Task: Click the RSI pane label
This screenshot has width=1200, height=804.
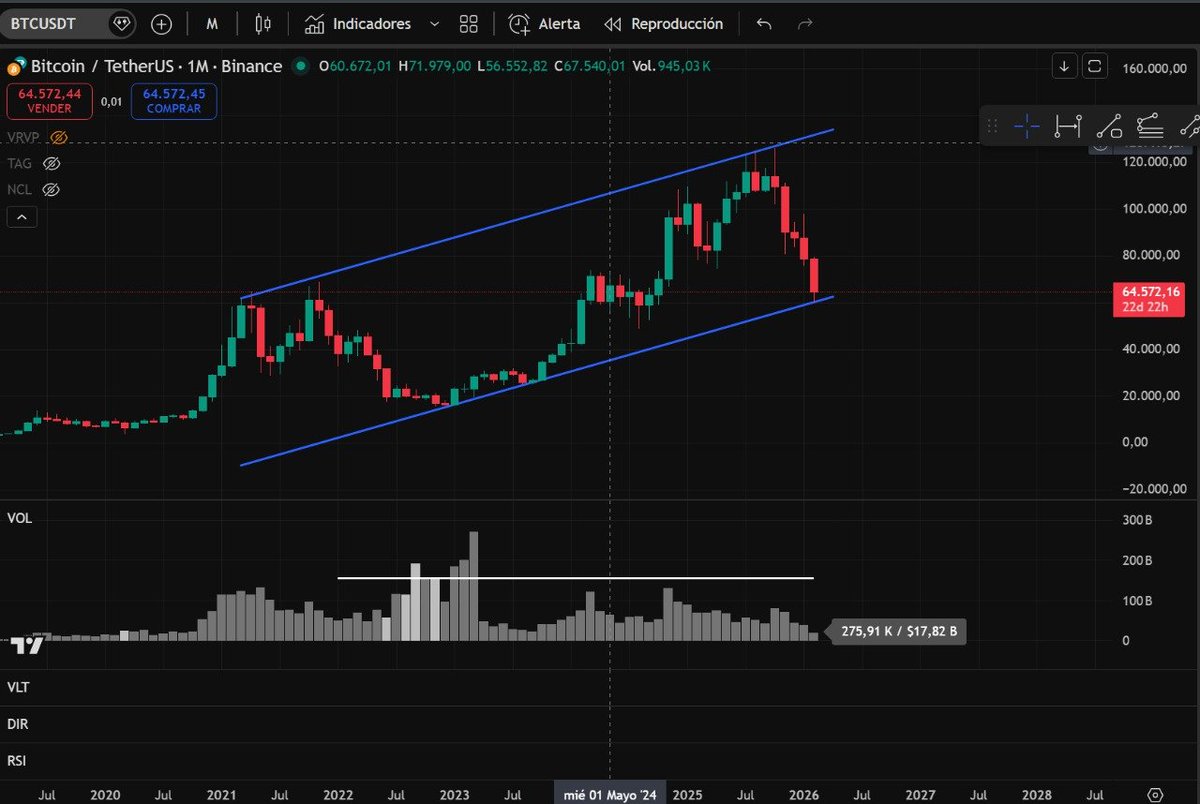Action: coord(17,761)
